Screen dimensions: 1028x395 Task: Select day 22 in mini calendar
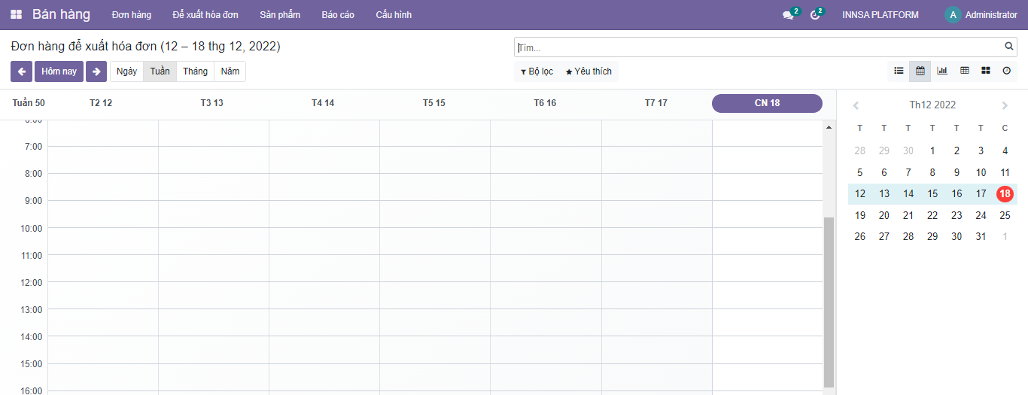932,215
